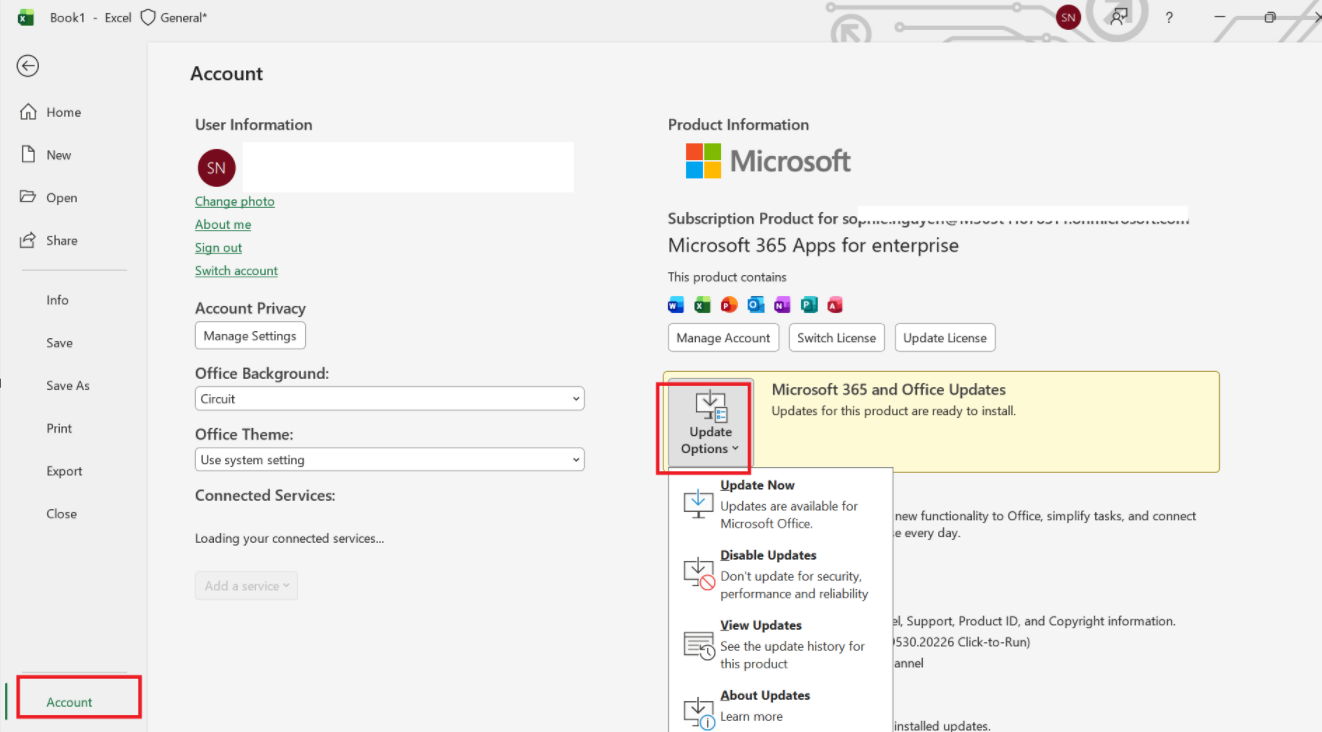Open Manage Settings for Account Privacy

click(x=250, y=336)
